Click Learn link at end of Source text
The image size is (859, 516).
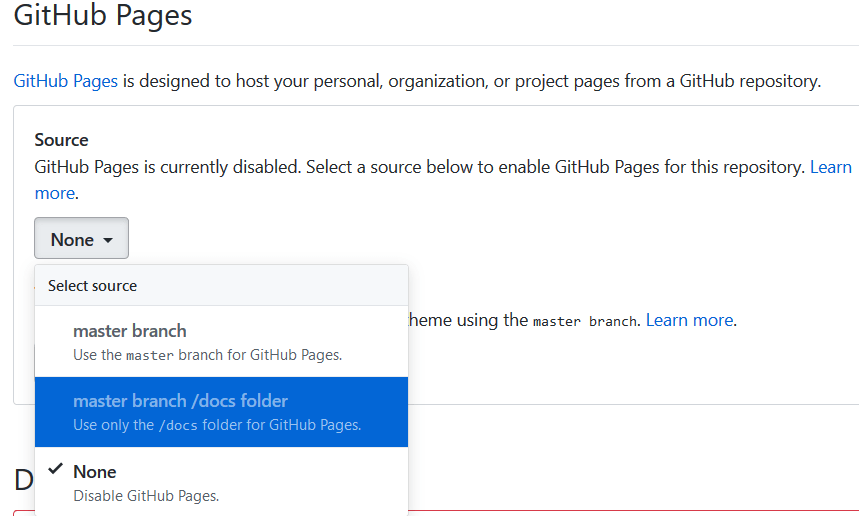tap(830, 167)
